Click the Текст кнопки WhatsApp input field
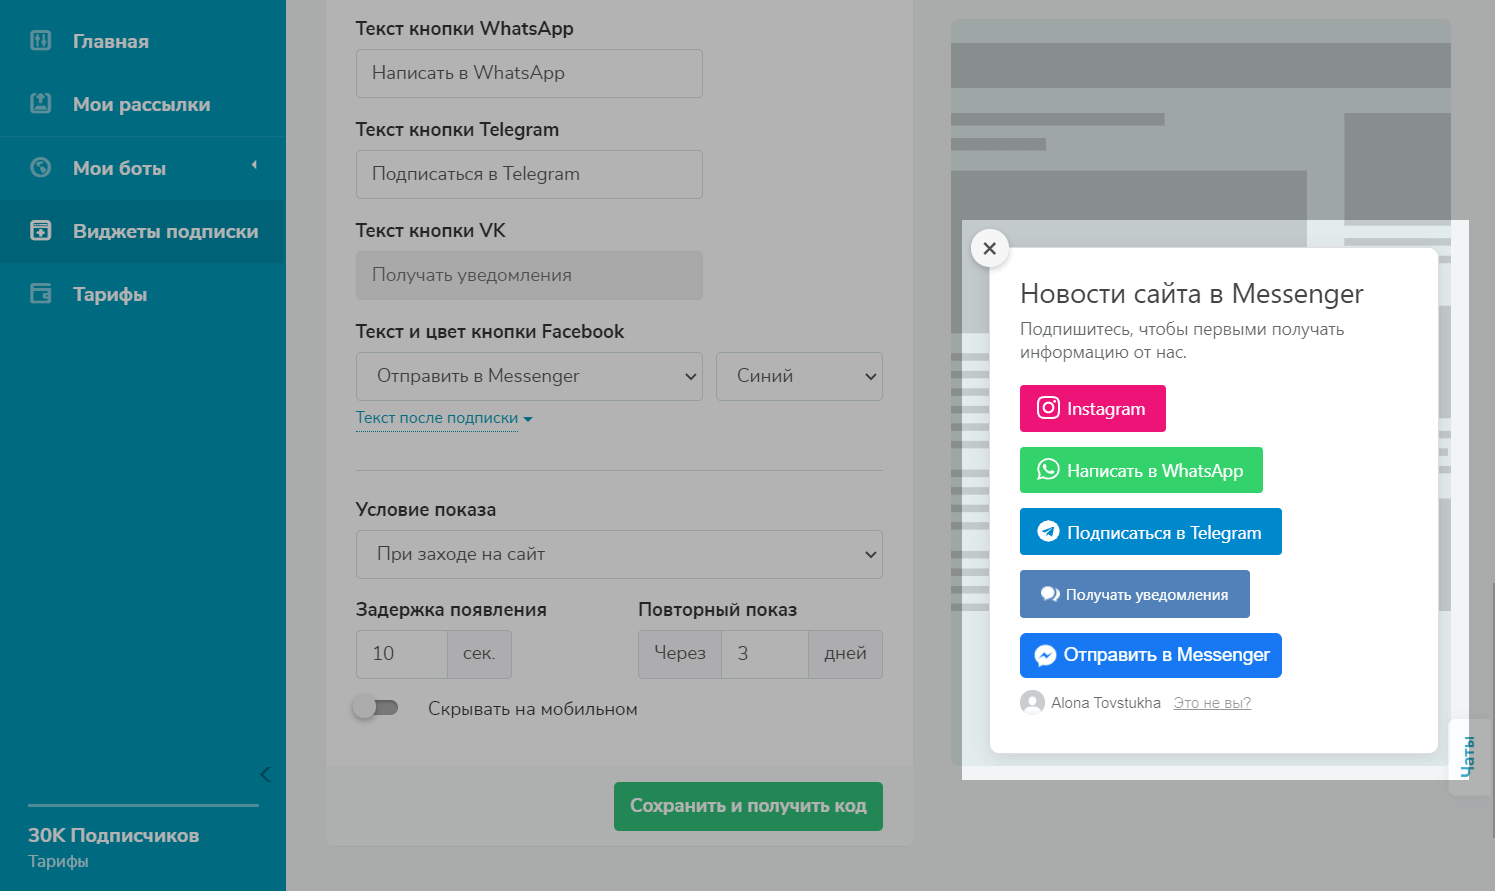 (529, 73)
